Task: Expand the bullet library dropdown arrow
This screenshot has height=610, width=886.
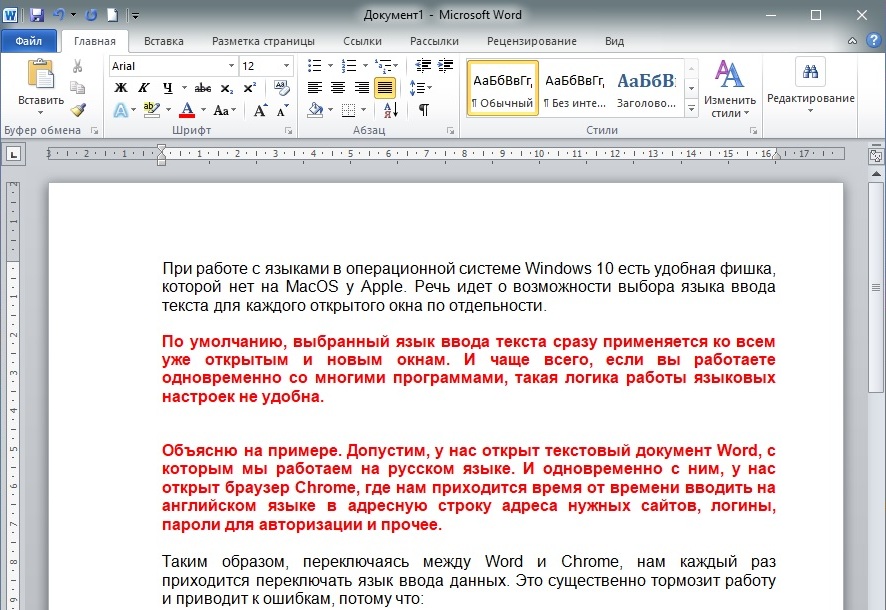Action: [x=330, y=66]
